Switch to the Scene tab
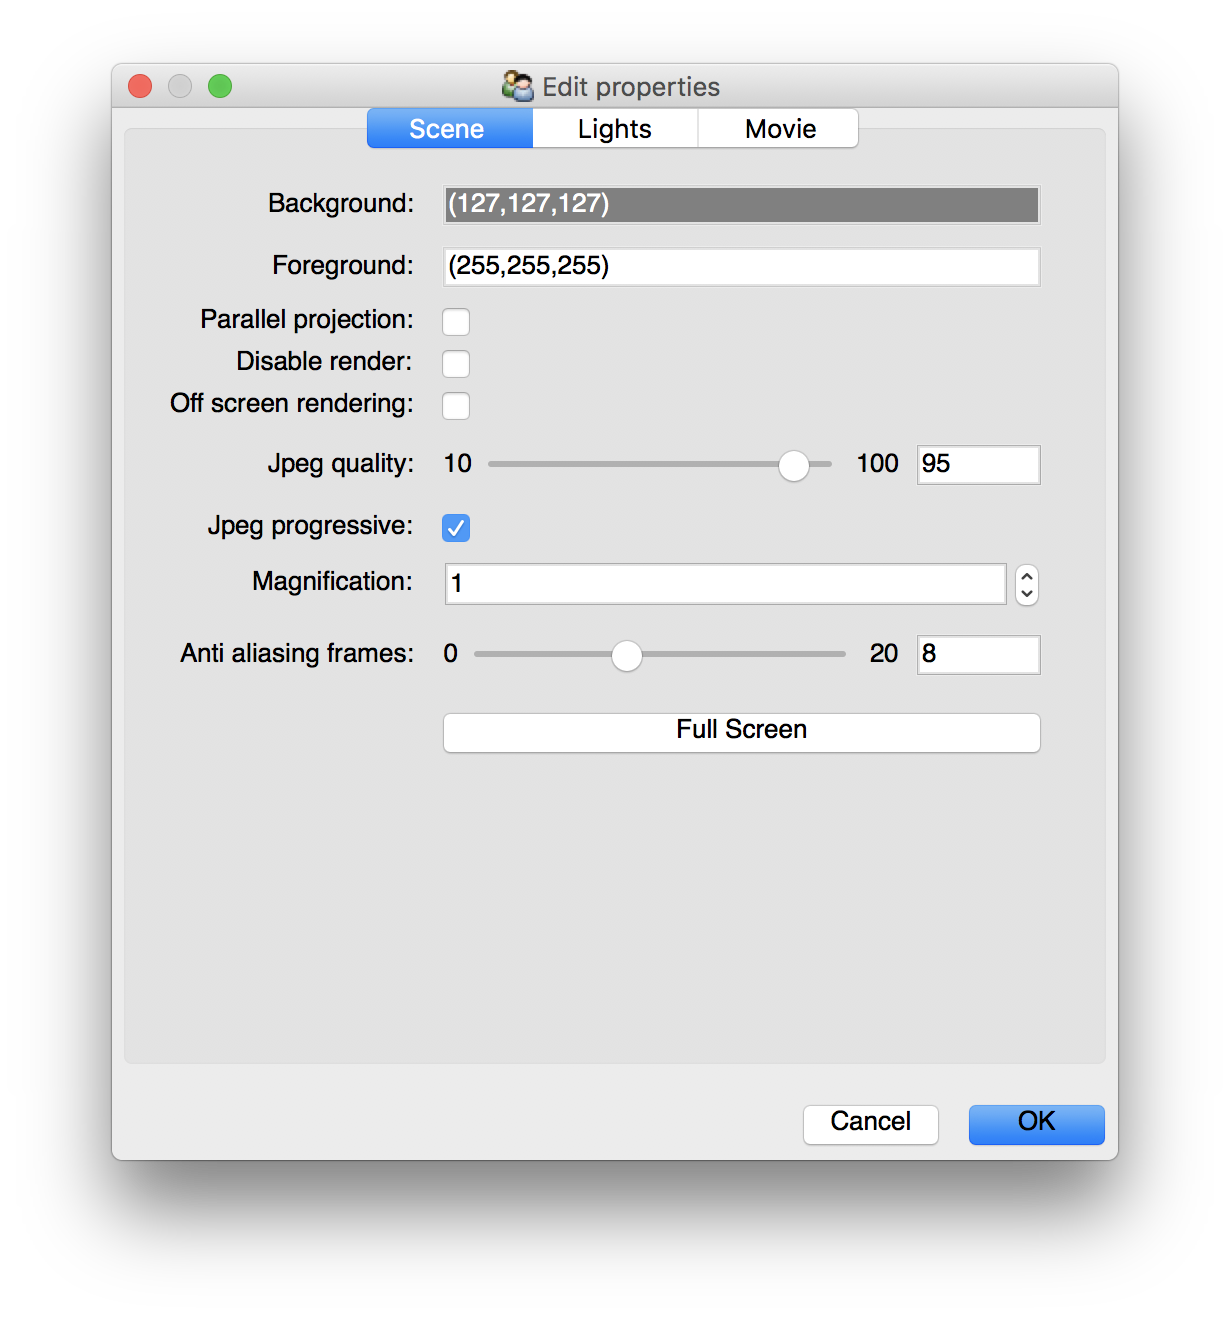The width and height of the screenshot is (1230, 1320). pyautogui.click(x=449, y=128)
